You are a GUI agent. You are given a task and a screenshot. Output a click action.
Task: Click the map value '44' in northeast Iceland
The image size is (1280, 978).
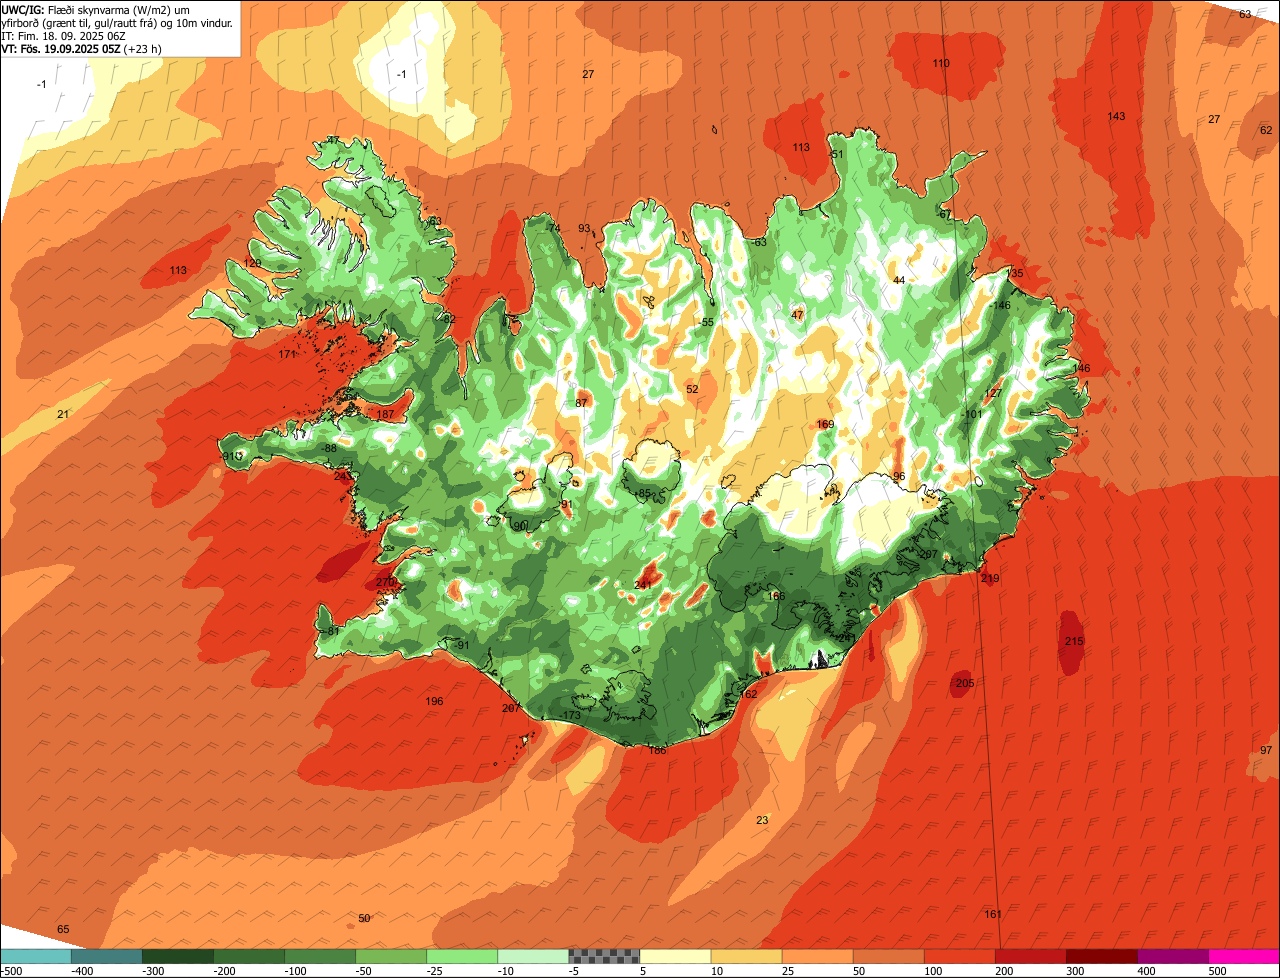[899, 280]
